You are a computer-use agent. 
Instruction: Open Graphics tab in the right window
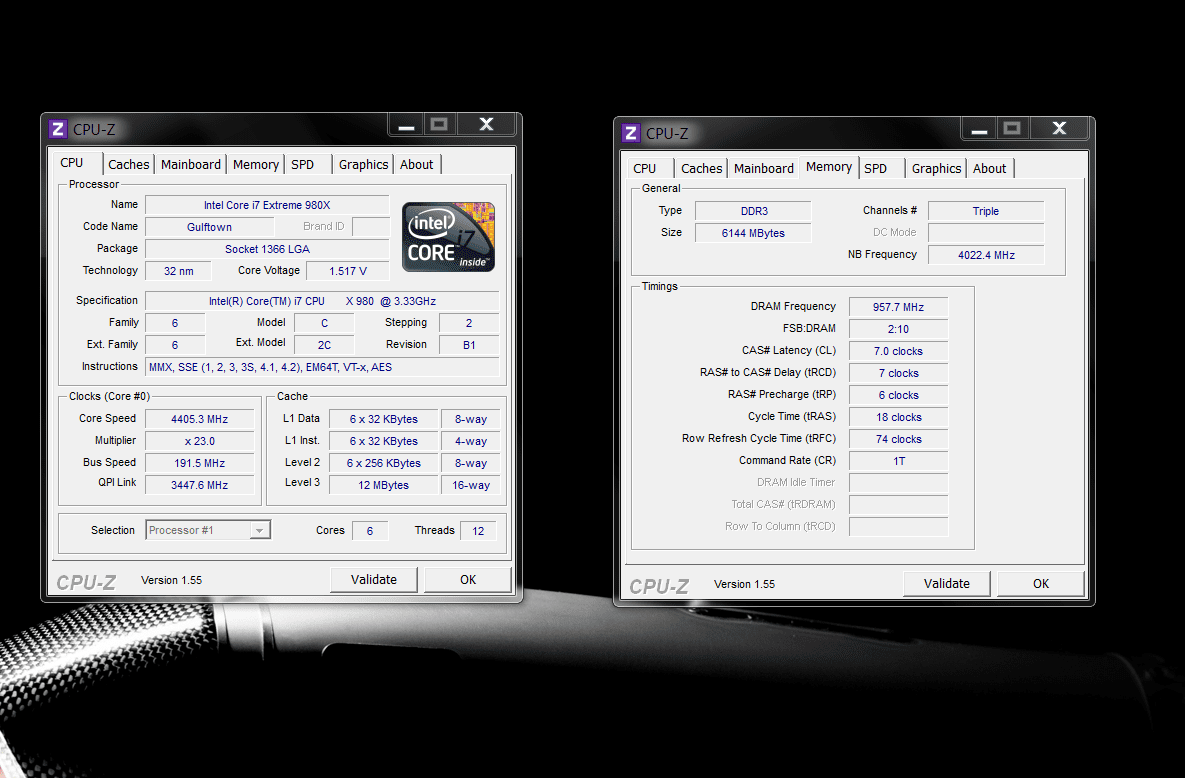[936, 169]
